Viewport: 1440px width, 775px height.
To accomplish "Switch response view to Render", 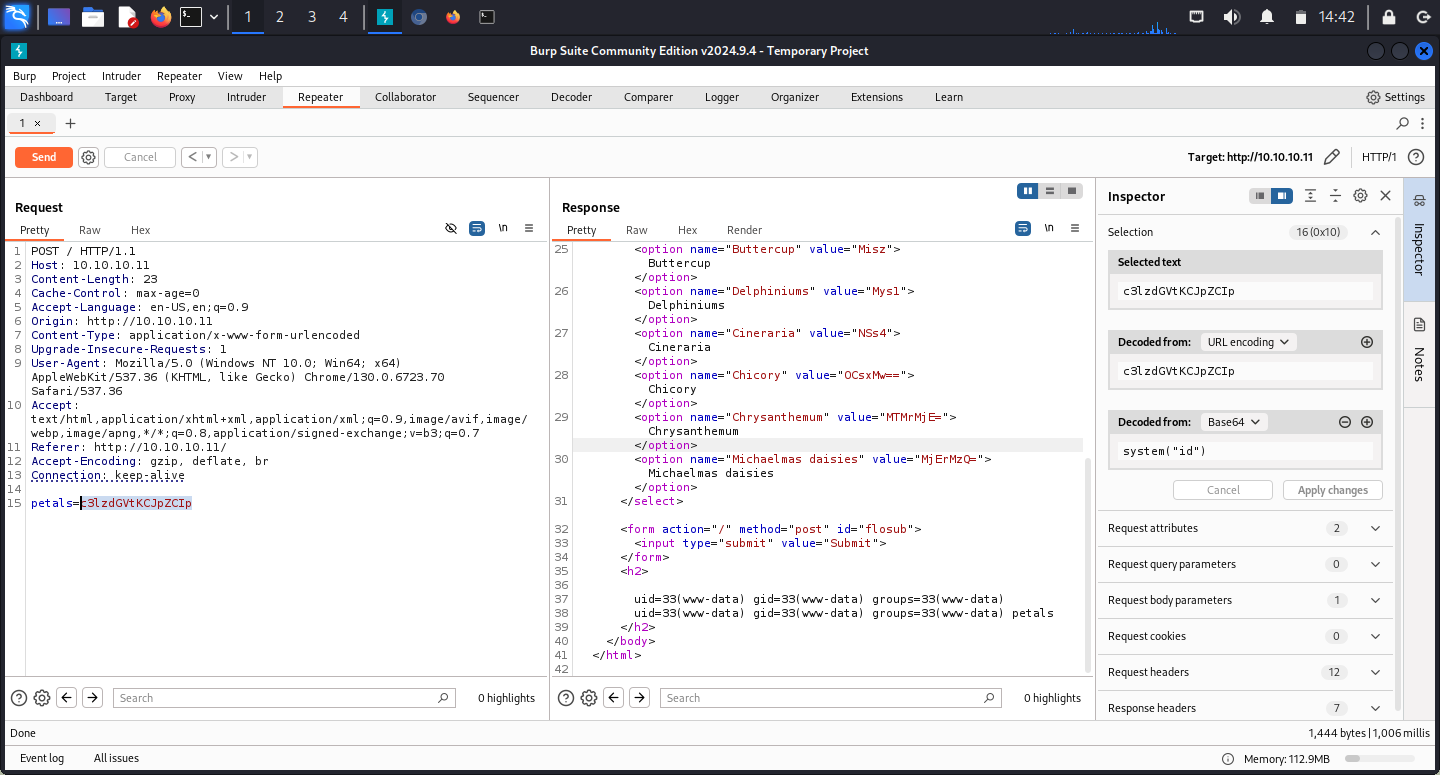I will point(744,230).
